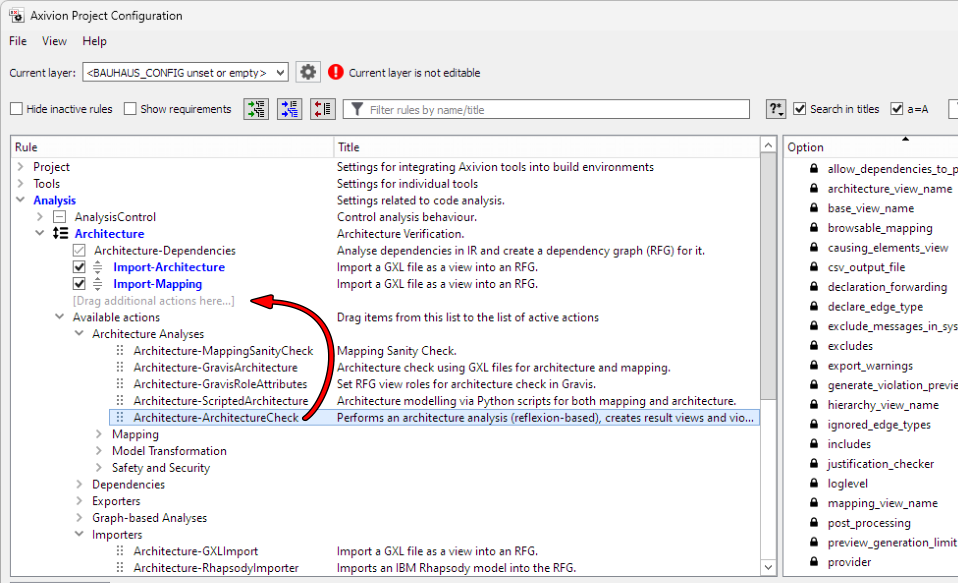958x583 pixels.
Task: Uncheck Search in titles checkbox
Action: point(800,109)
